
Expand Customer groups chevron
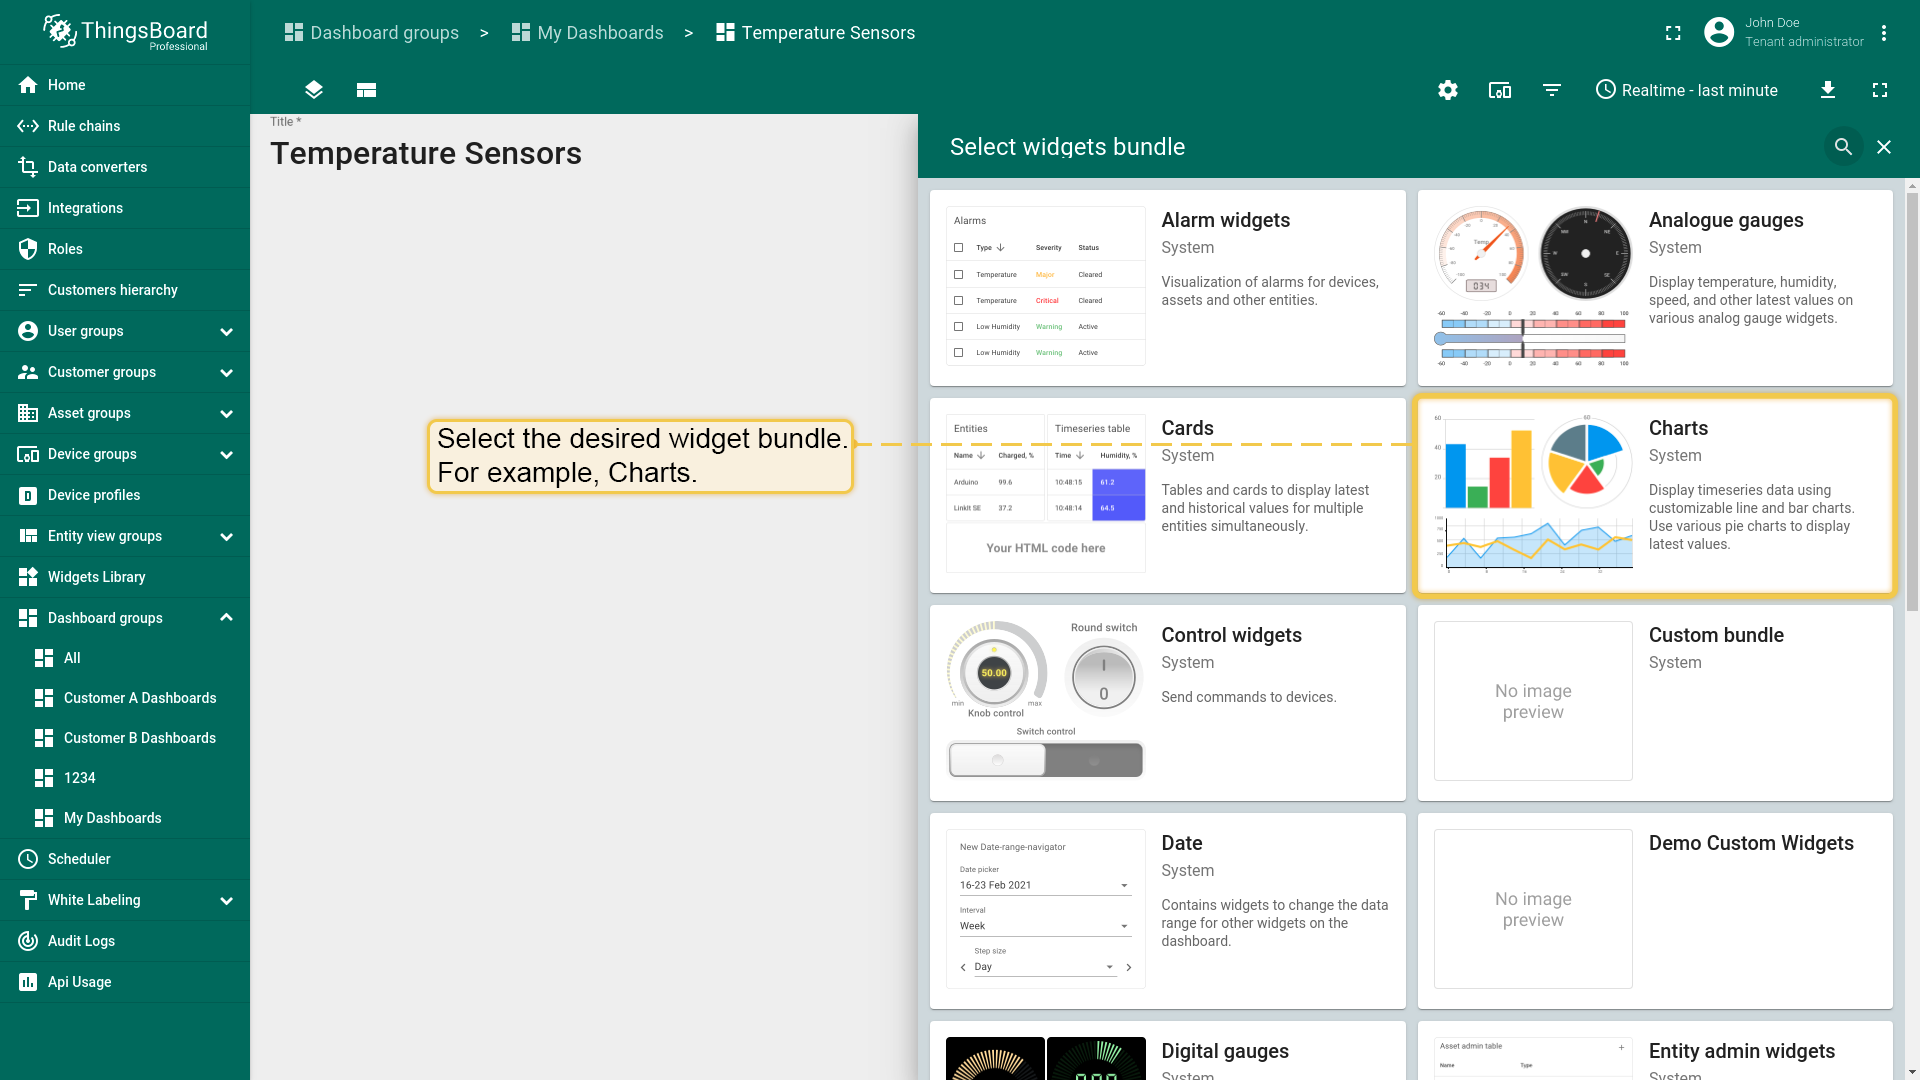[x=226, y=372]
